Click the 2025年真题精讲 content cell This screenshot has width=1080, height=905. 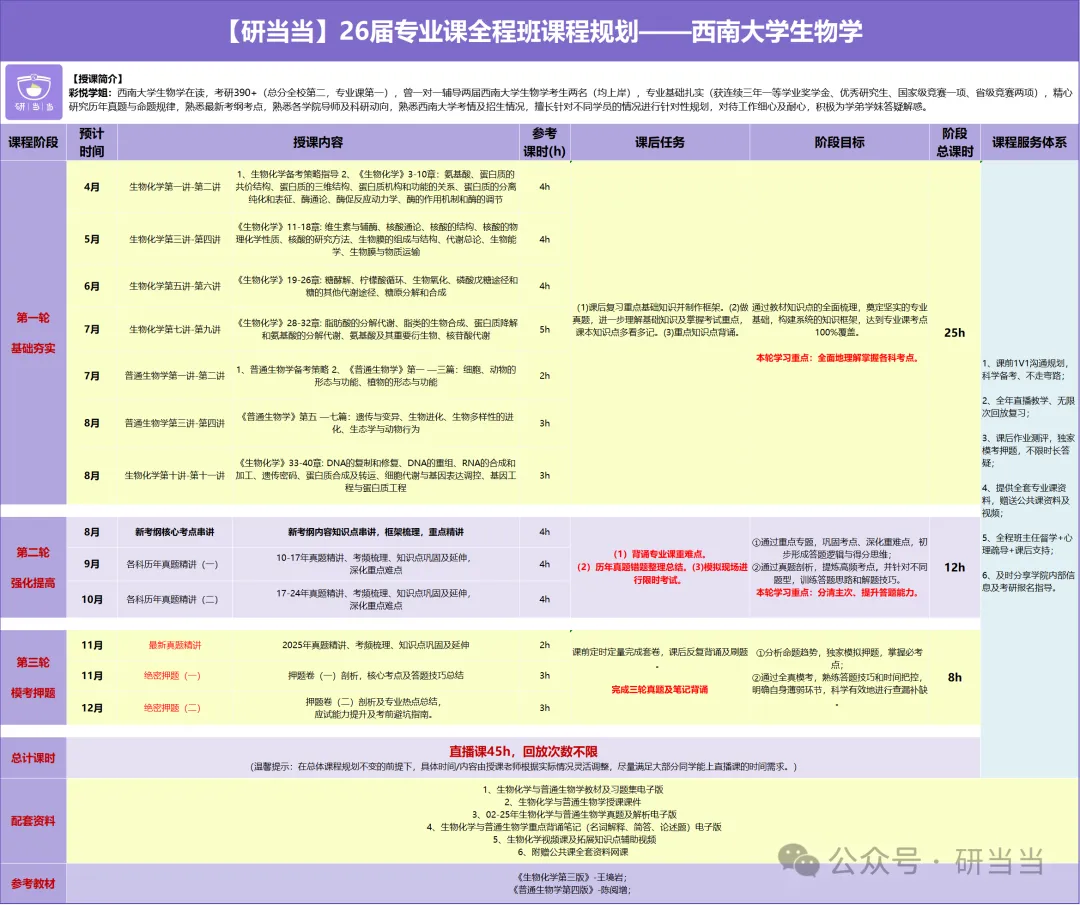click(376, 645)
